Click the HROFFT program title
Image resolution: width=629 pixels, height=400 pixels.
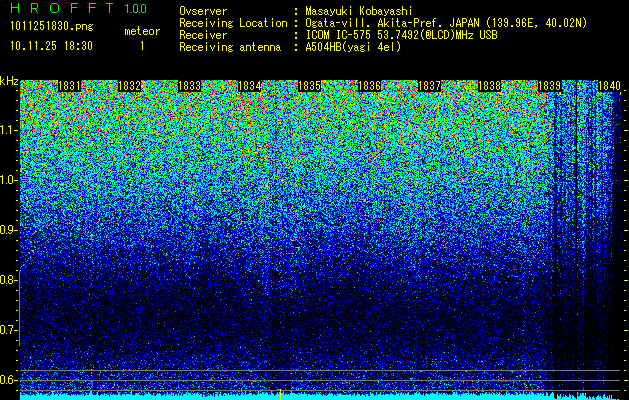tap(62, 8)
